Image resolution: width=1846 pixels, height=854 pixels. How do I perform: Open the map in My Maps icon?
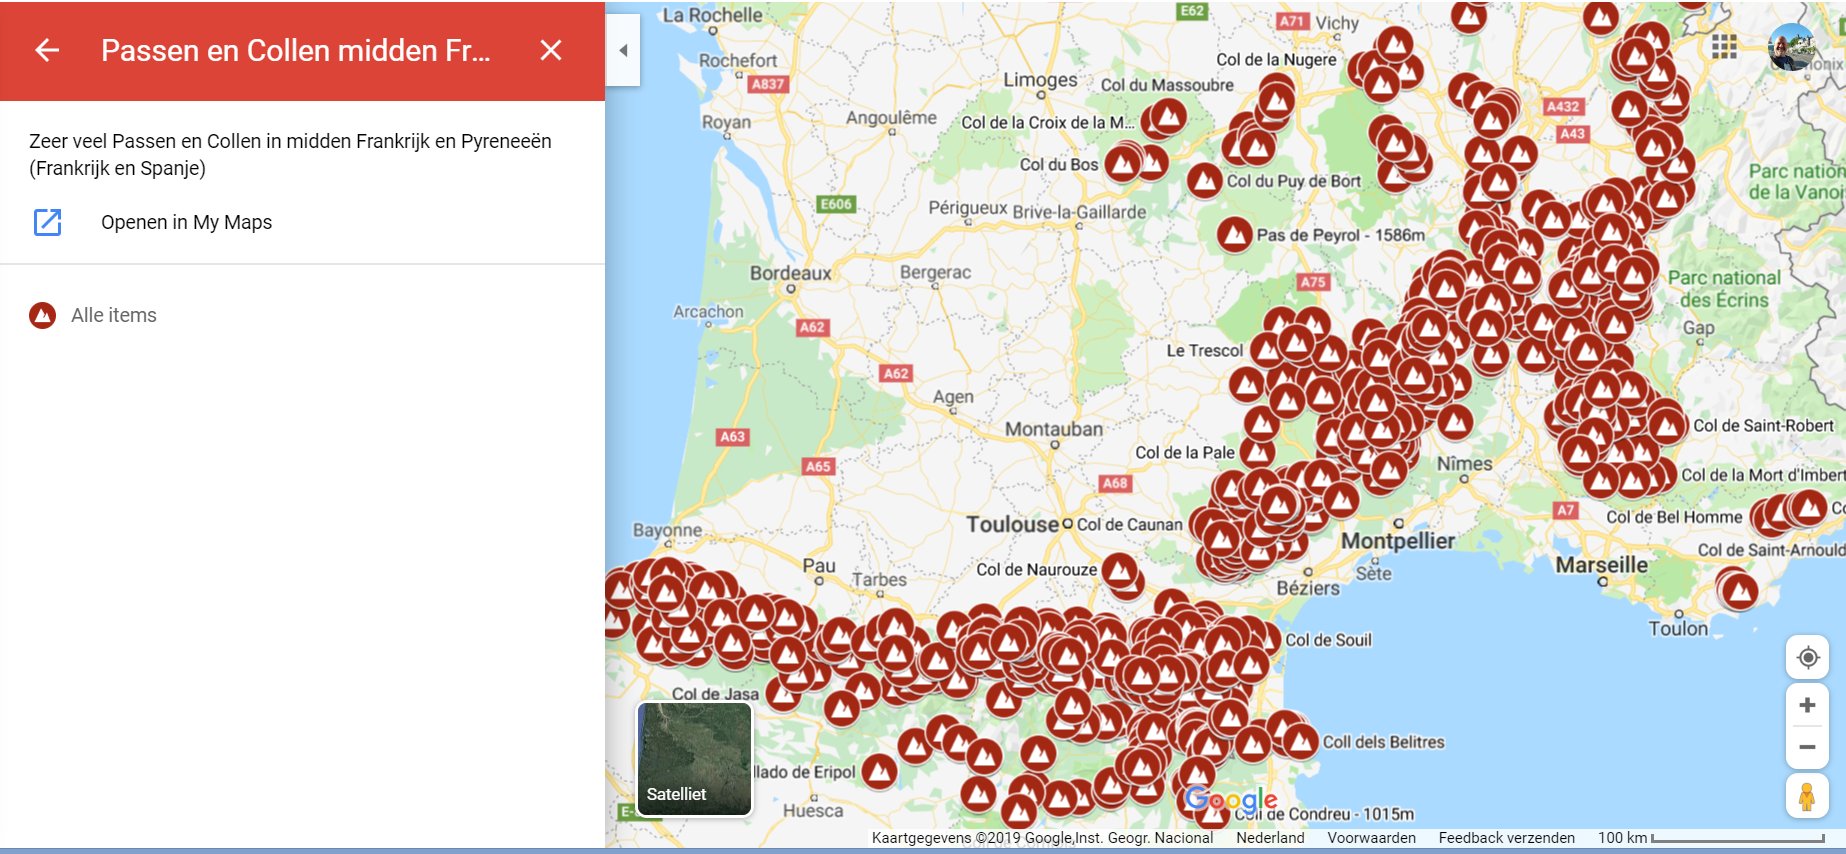[x=48, y=222]
